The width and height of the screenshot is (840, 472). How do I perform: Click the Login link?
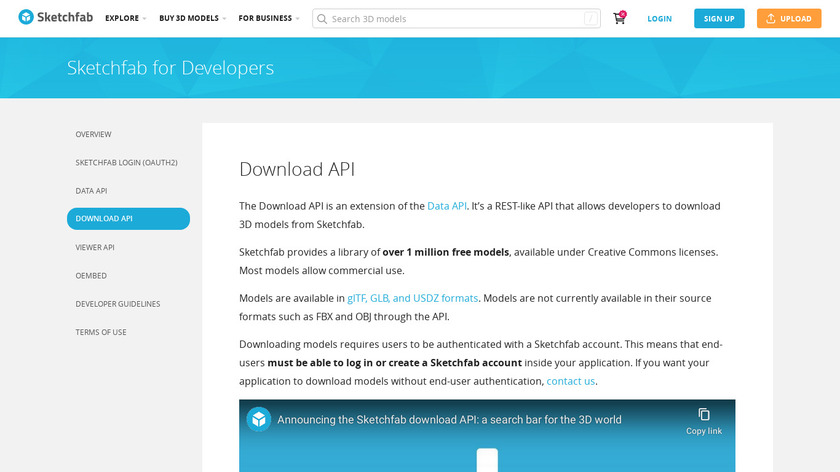(659, 19)
